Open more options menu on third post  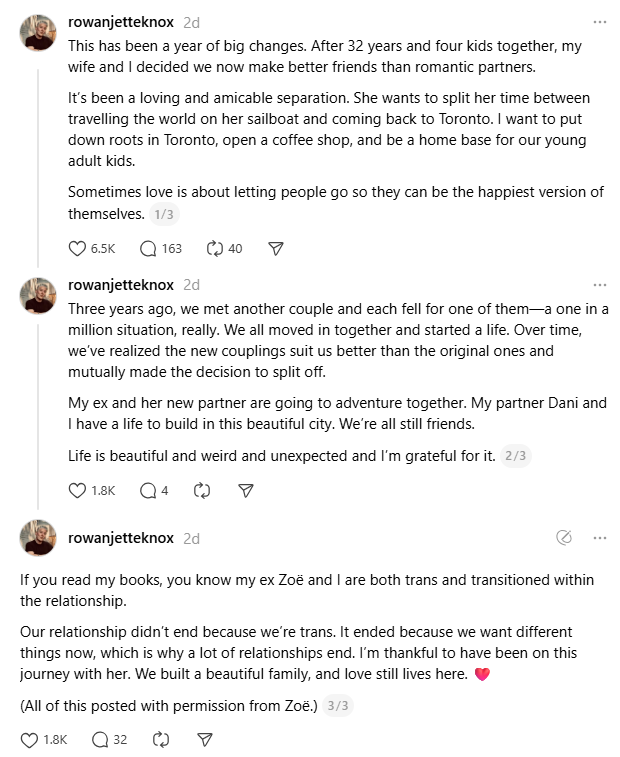point(599,537)
